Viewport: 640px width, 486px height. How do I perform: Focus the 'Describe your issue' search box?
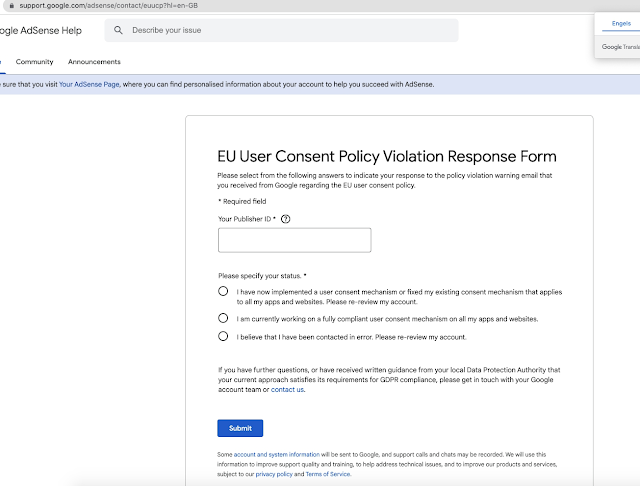pyautogui.click(x=290, y=31)
